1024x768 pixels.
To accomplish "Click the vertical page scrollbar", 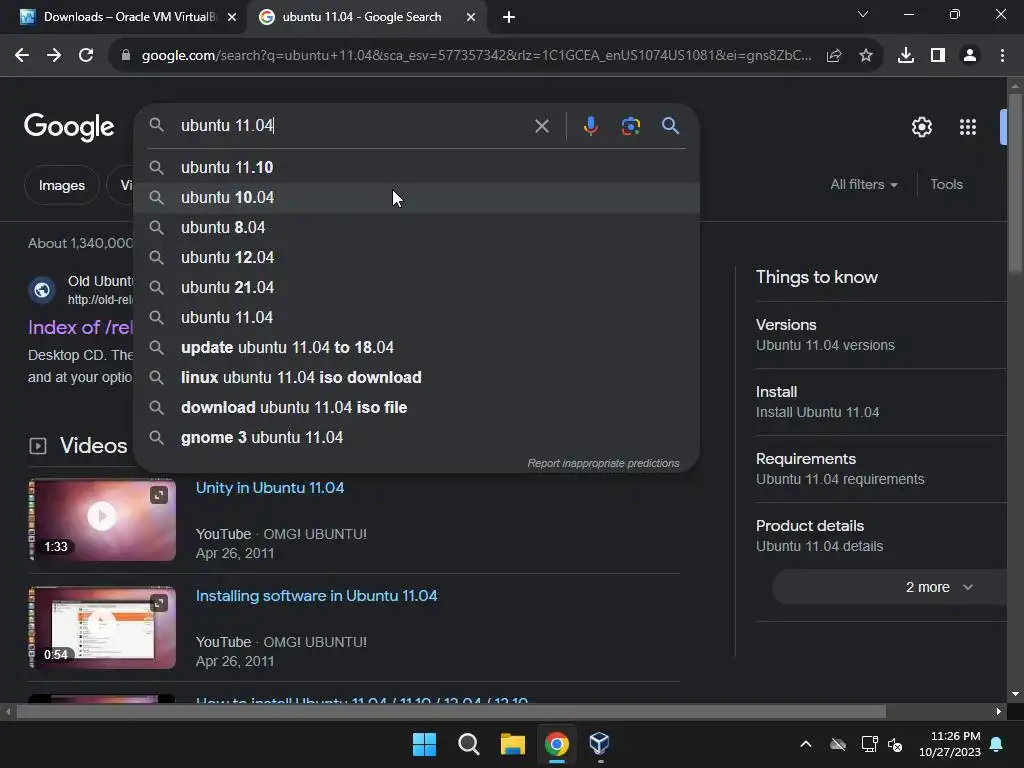I will pos(1015,184).
